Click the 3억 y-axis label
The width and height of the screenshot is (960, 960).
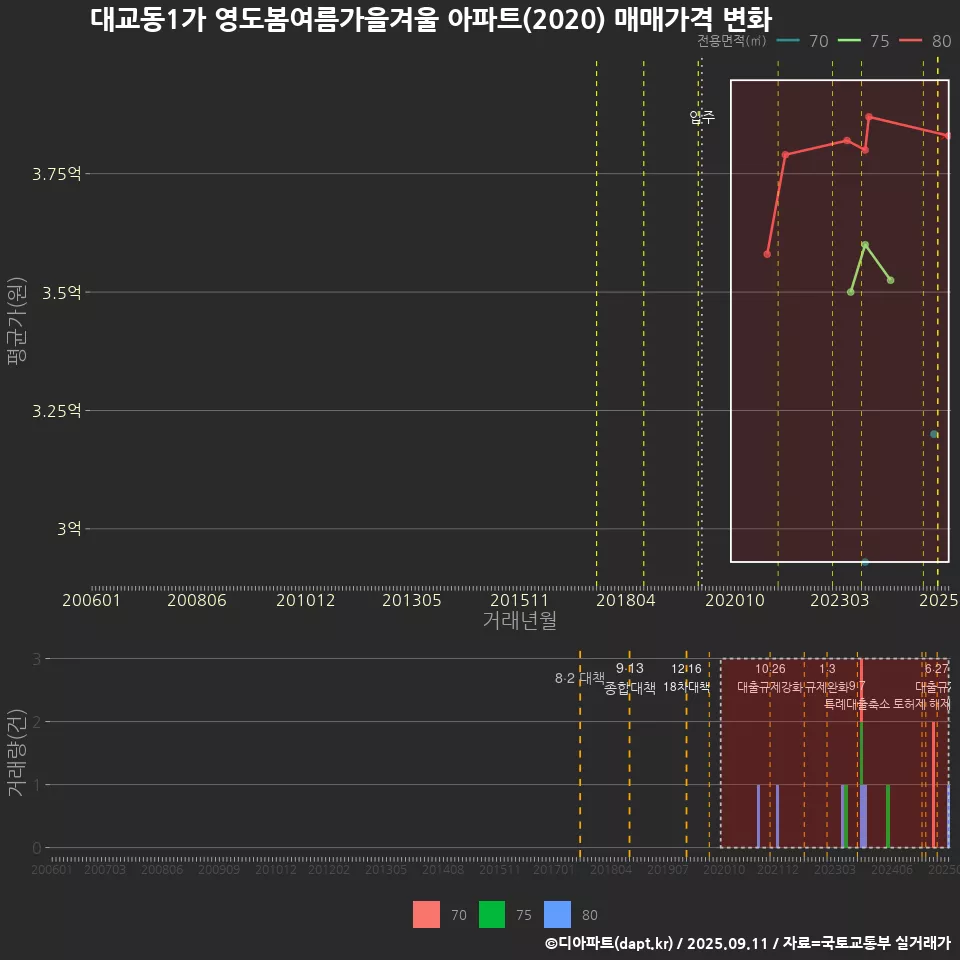coord(69,529)
